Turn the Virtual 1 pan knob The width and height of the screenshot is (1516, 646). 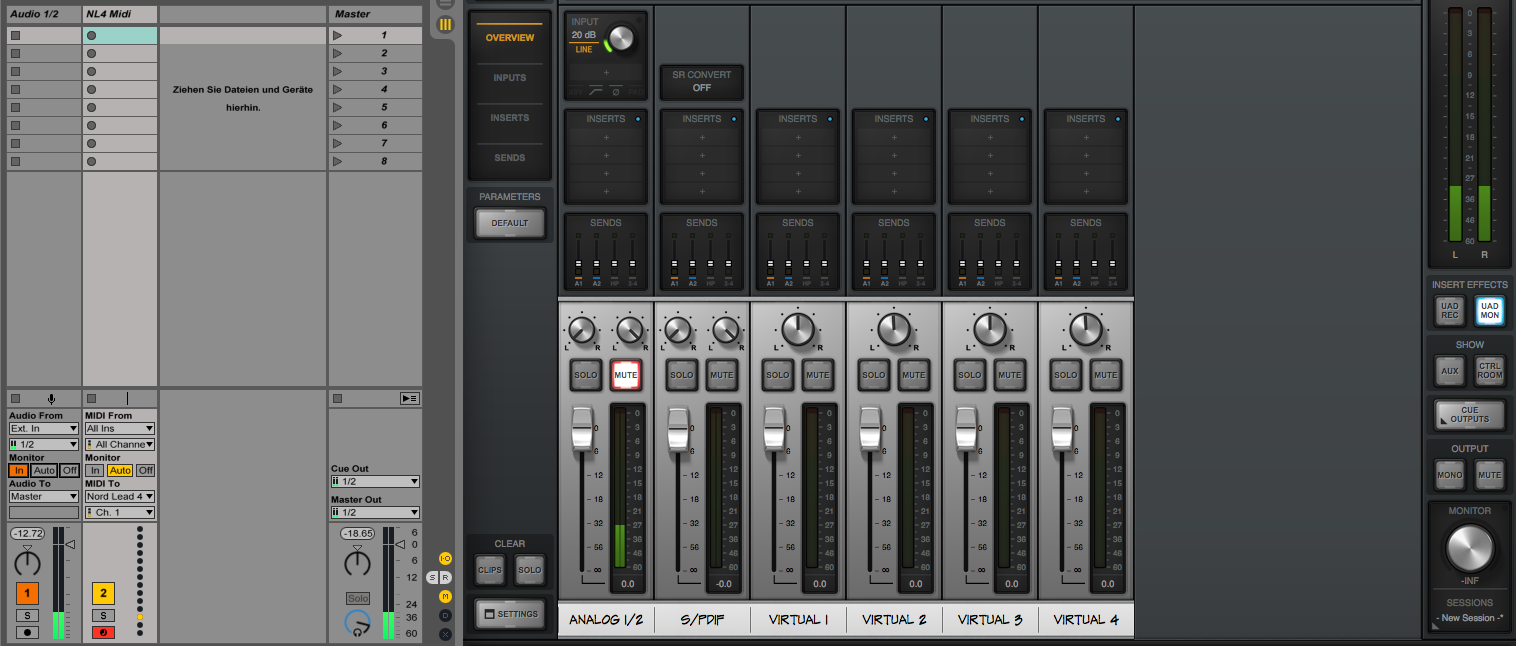click(798, 329)
